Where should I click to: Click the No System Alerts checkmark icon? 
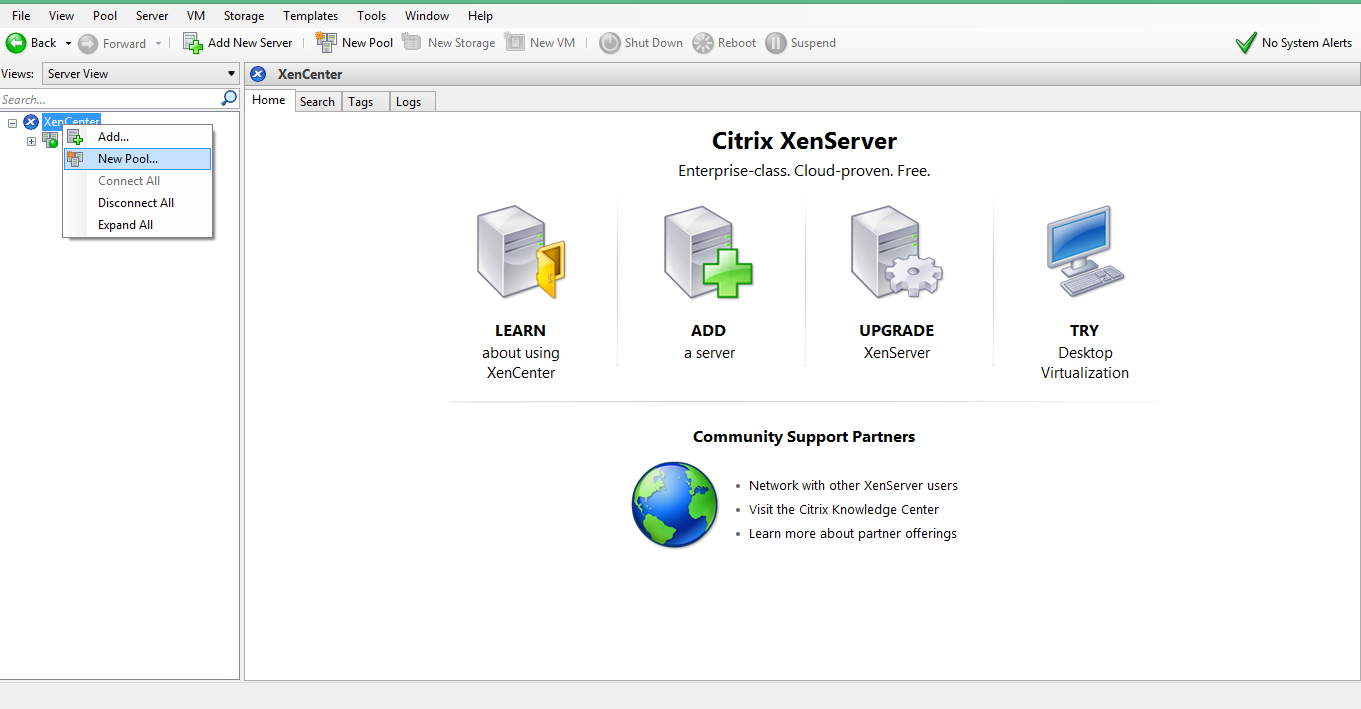coord(1245,43)
